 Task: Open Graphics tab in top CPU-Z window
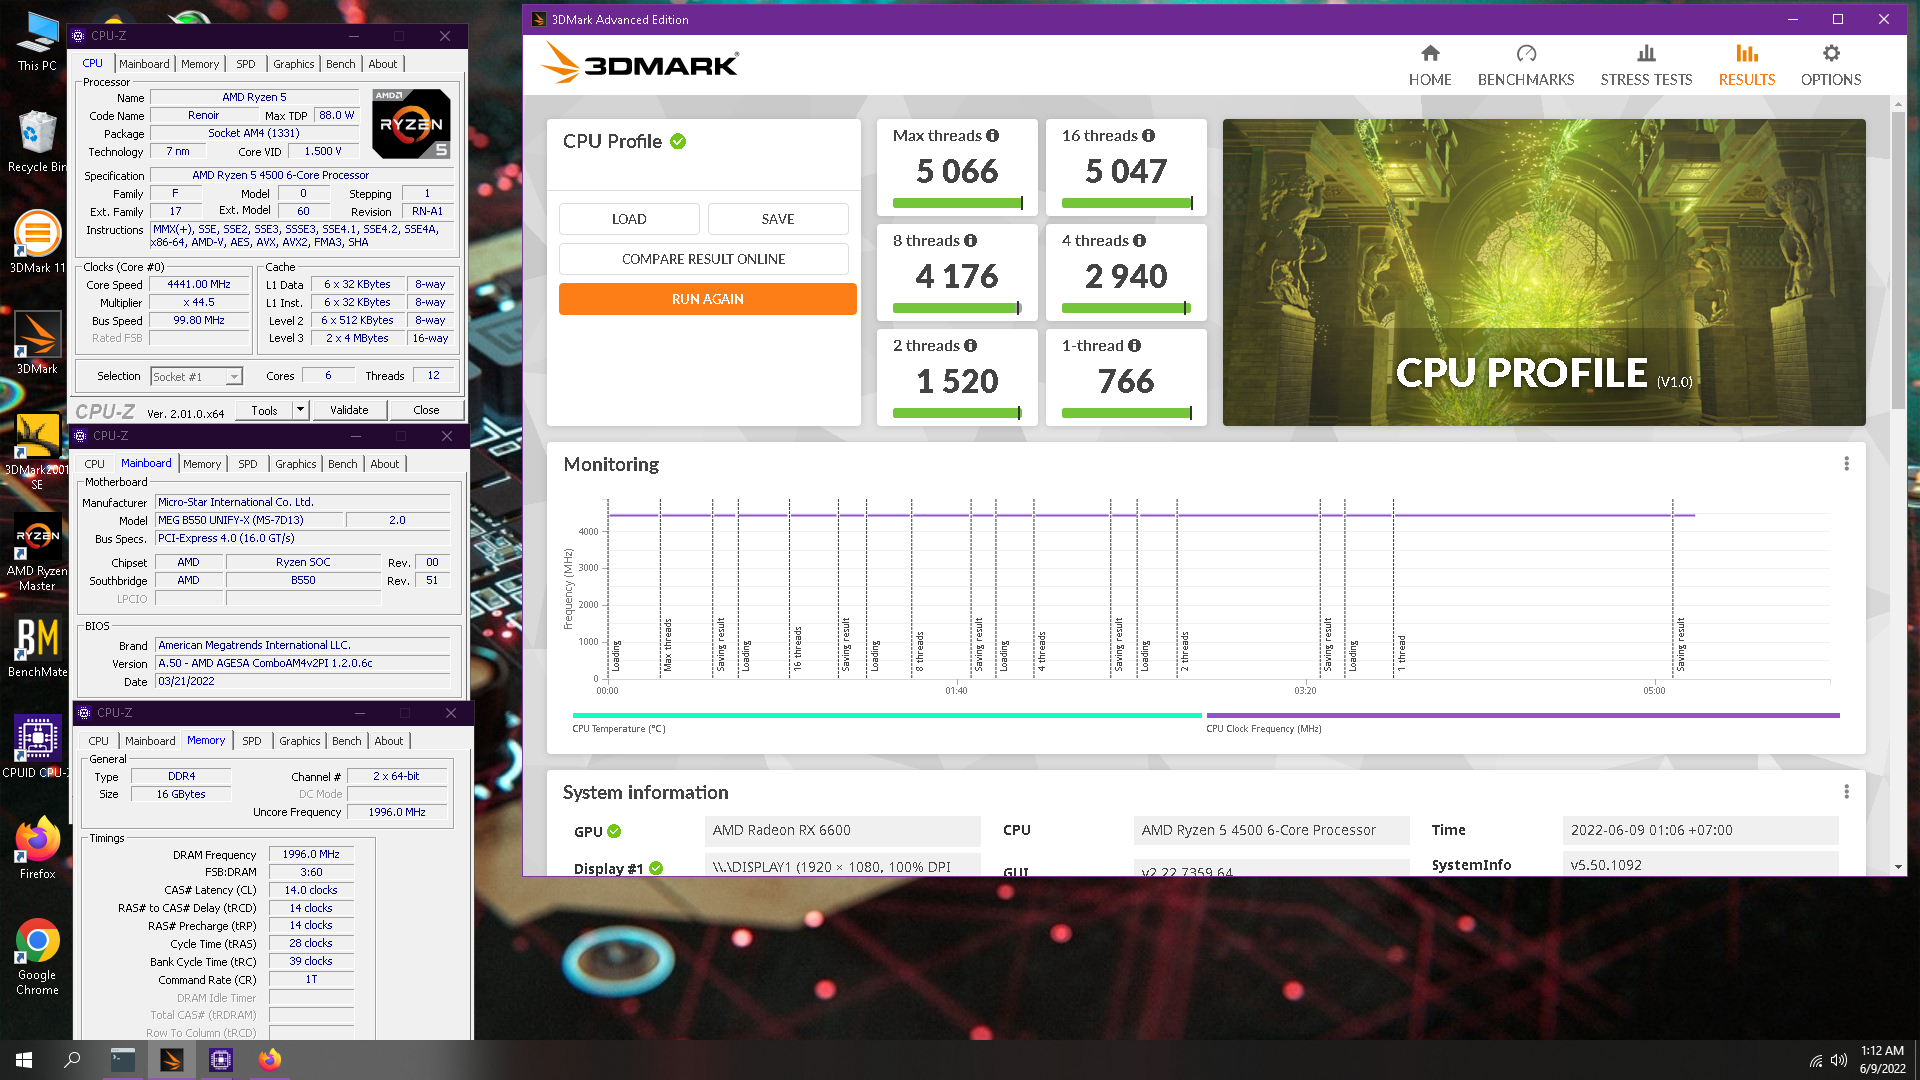tap(294, 64)
